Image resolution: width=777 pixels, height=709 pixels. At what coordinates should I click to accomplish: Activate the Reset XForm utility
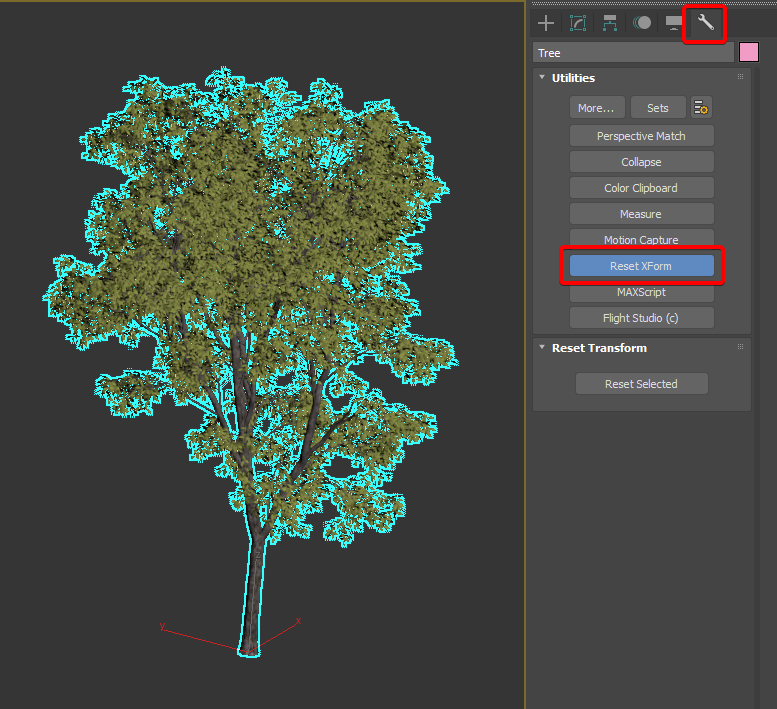[641, 266]
